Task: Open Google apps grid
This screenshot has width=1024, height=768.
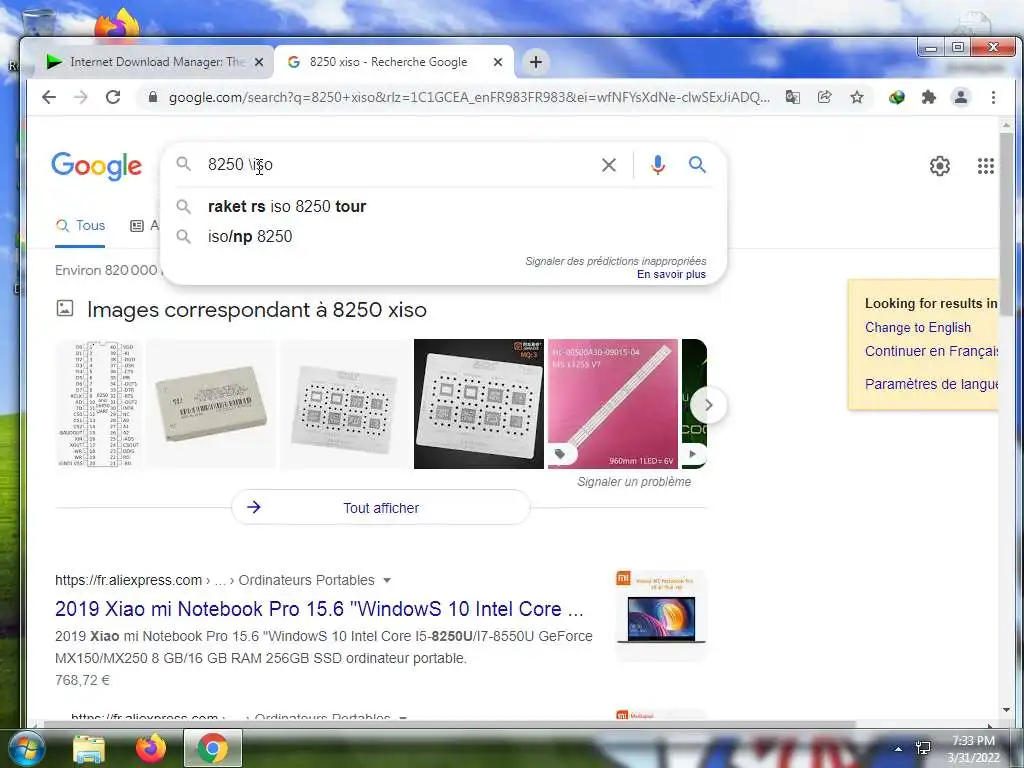Action: (x=985, y=166)
